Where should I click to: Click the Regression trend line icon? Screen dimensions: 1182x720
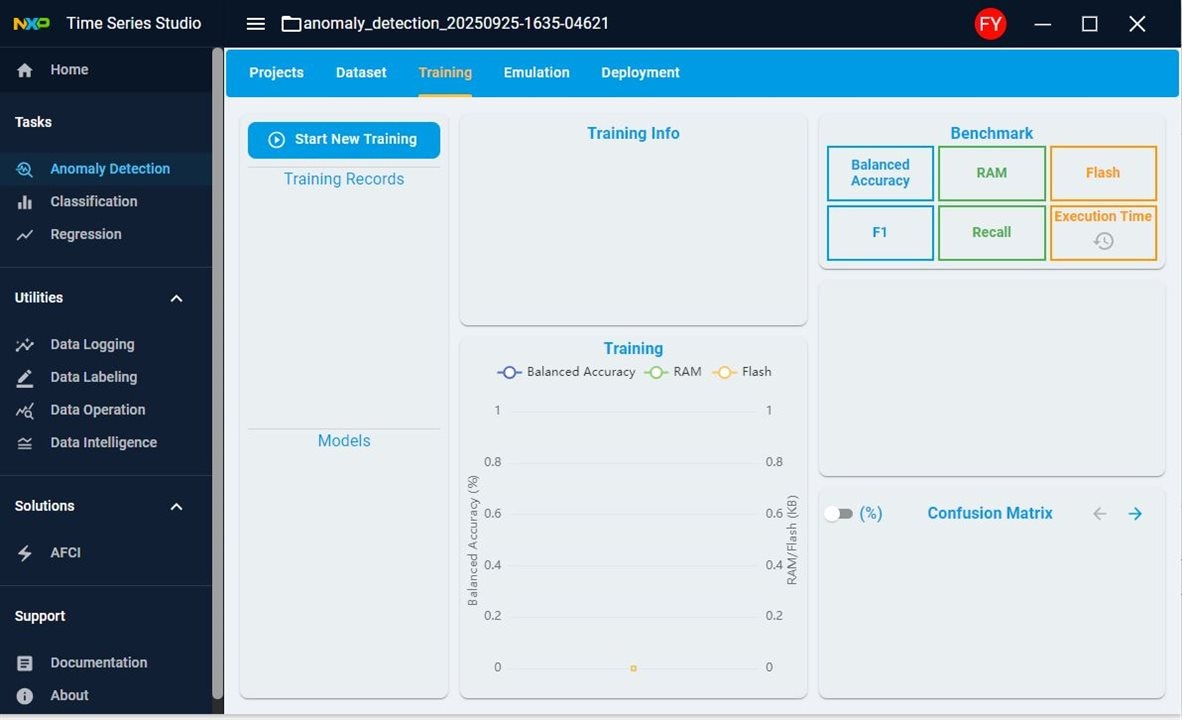click(x=25, y=234)
